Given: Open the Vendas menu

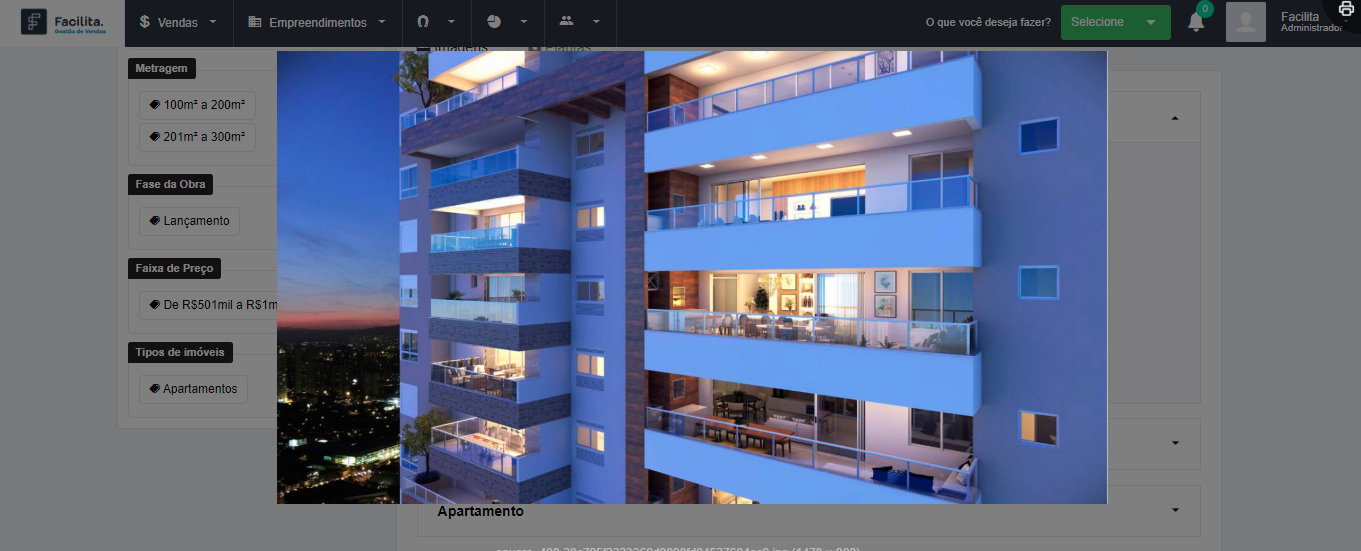Looking at the screenshot, I should 179,22.
